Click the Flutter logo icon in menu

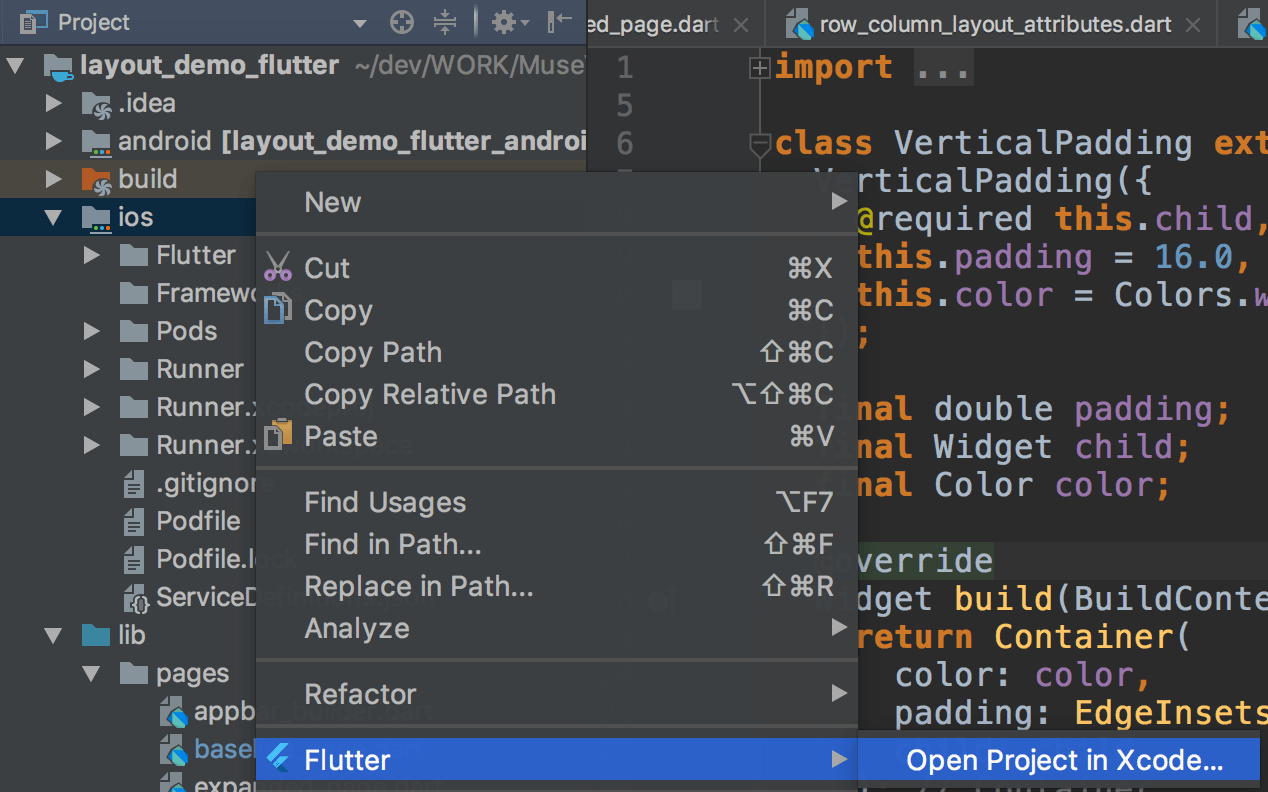277,760
